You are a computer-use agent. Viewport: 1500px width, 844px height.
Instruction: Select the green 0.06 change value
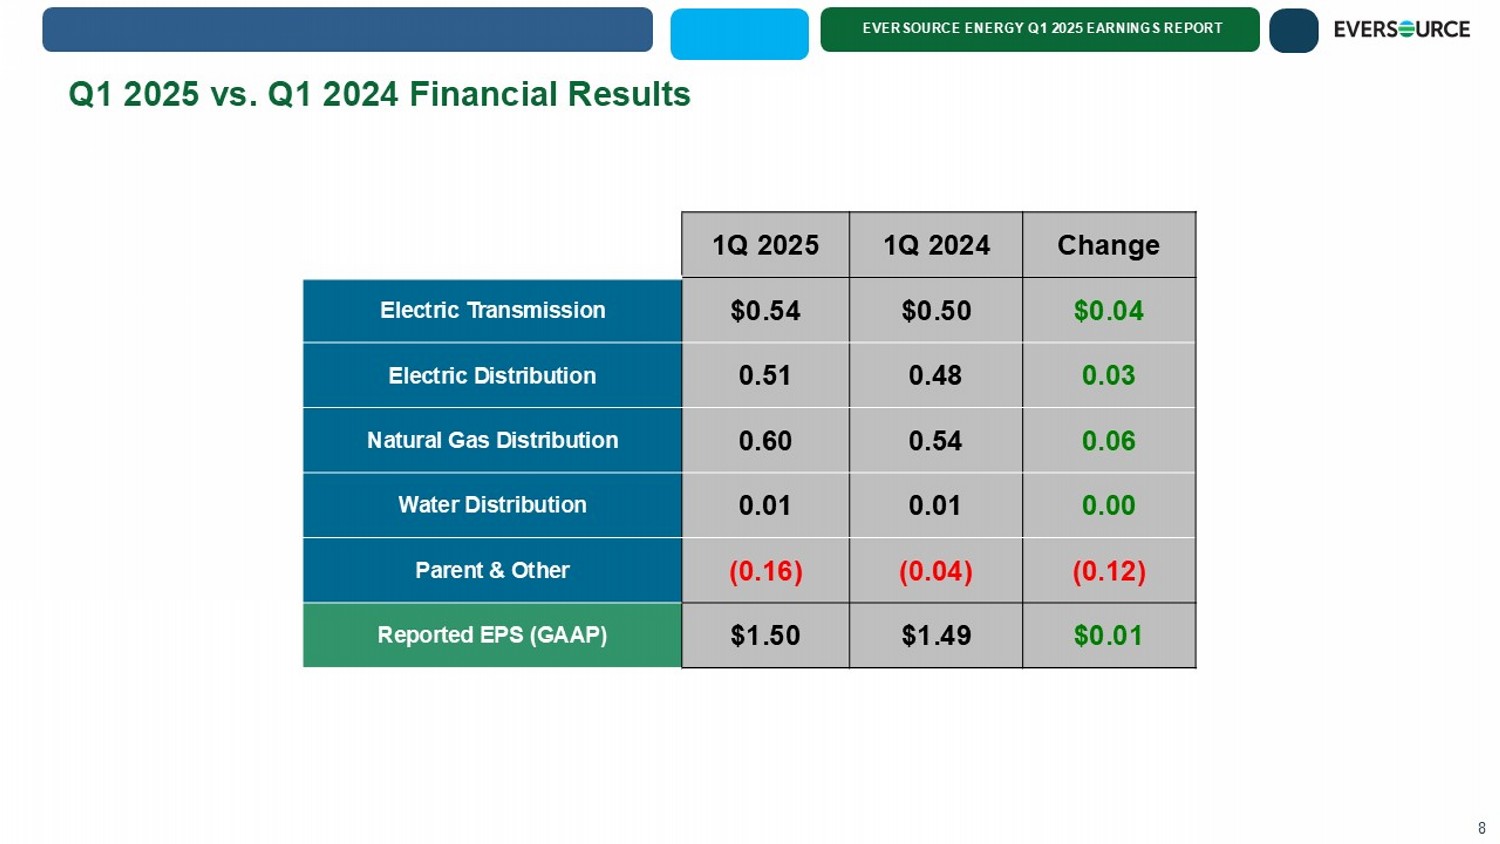[x=1108, y=441]
